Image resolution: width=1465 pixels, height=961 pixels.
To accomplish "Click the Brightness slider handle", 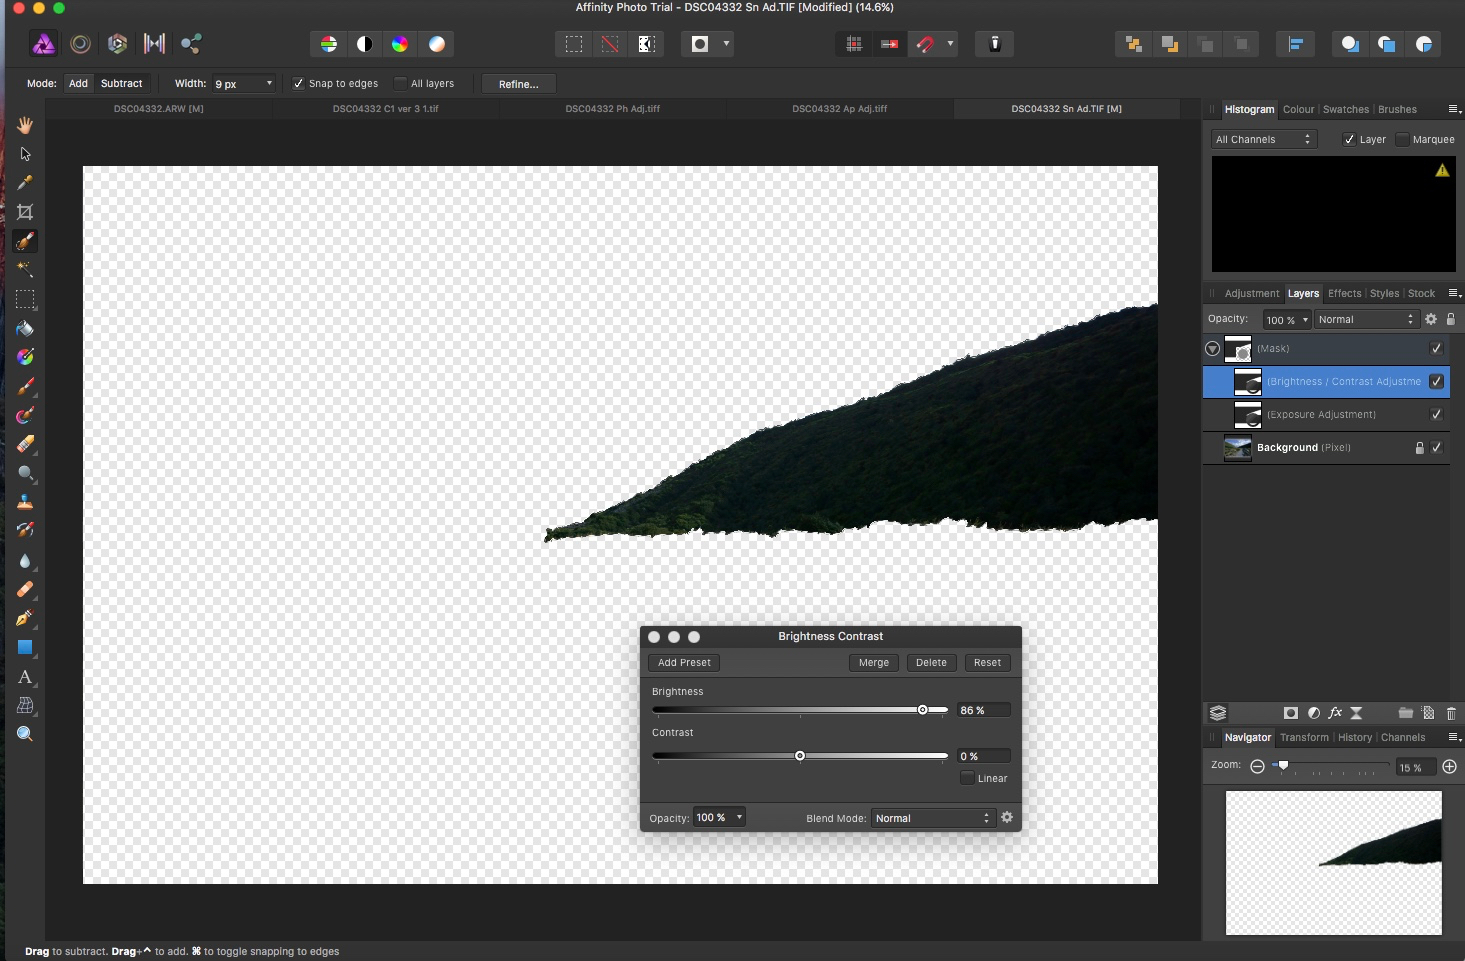I will pos(922,710).
